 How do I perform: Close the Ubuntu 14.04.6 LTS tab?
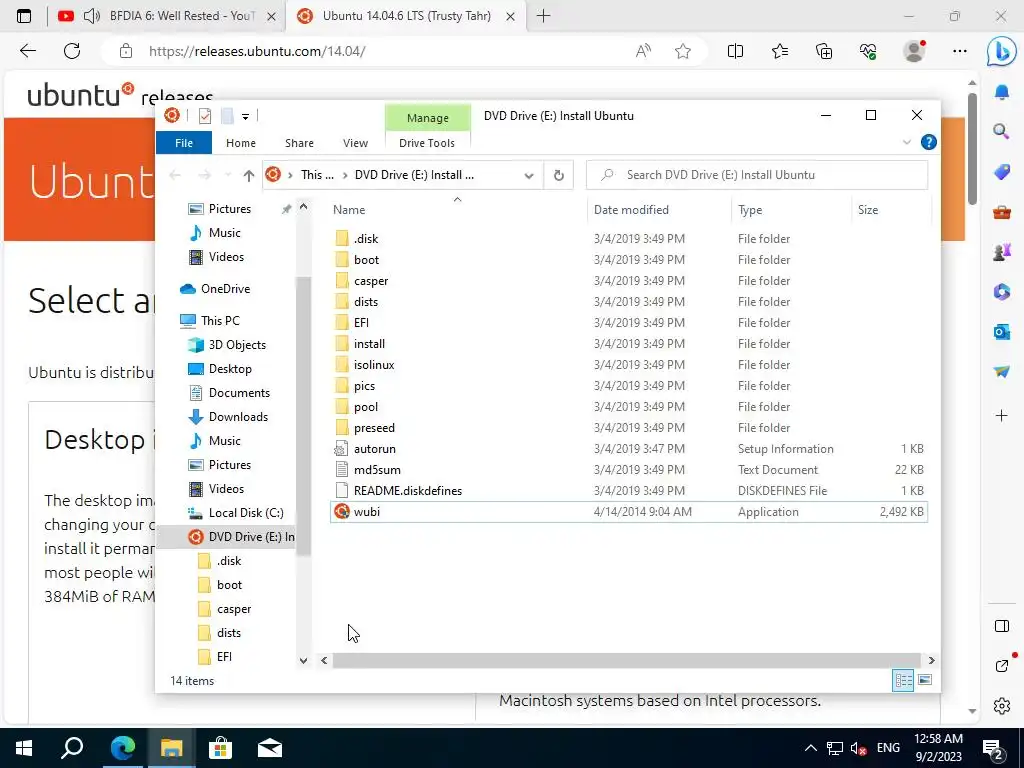click(511, 16)
